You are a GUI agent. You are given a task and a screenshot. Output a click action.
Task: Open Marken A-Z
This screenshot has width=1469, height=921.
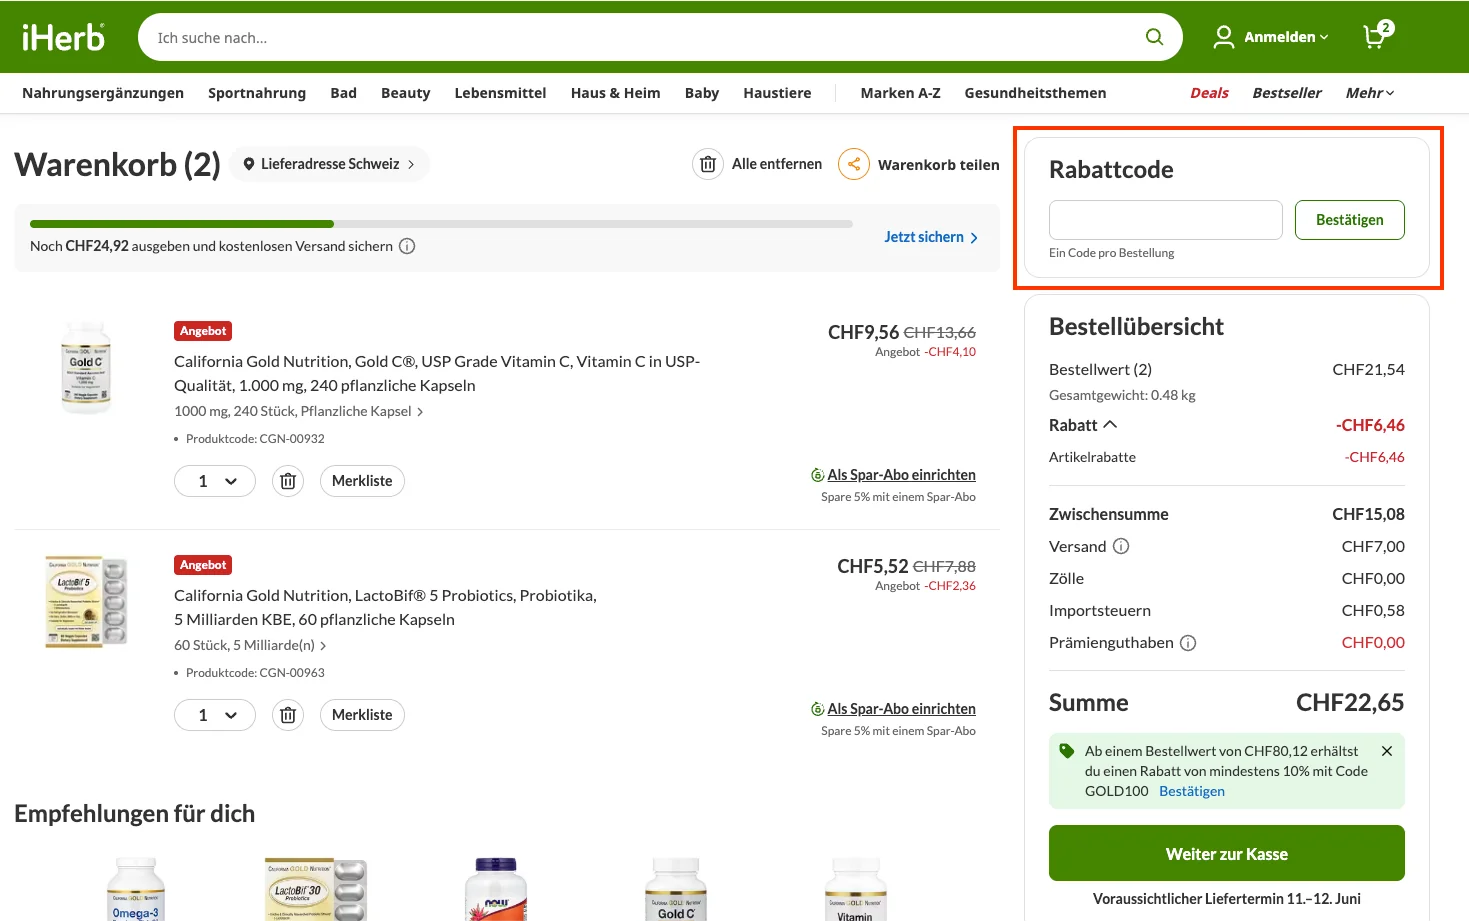900,93
